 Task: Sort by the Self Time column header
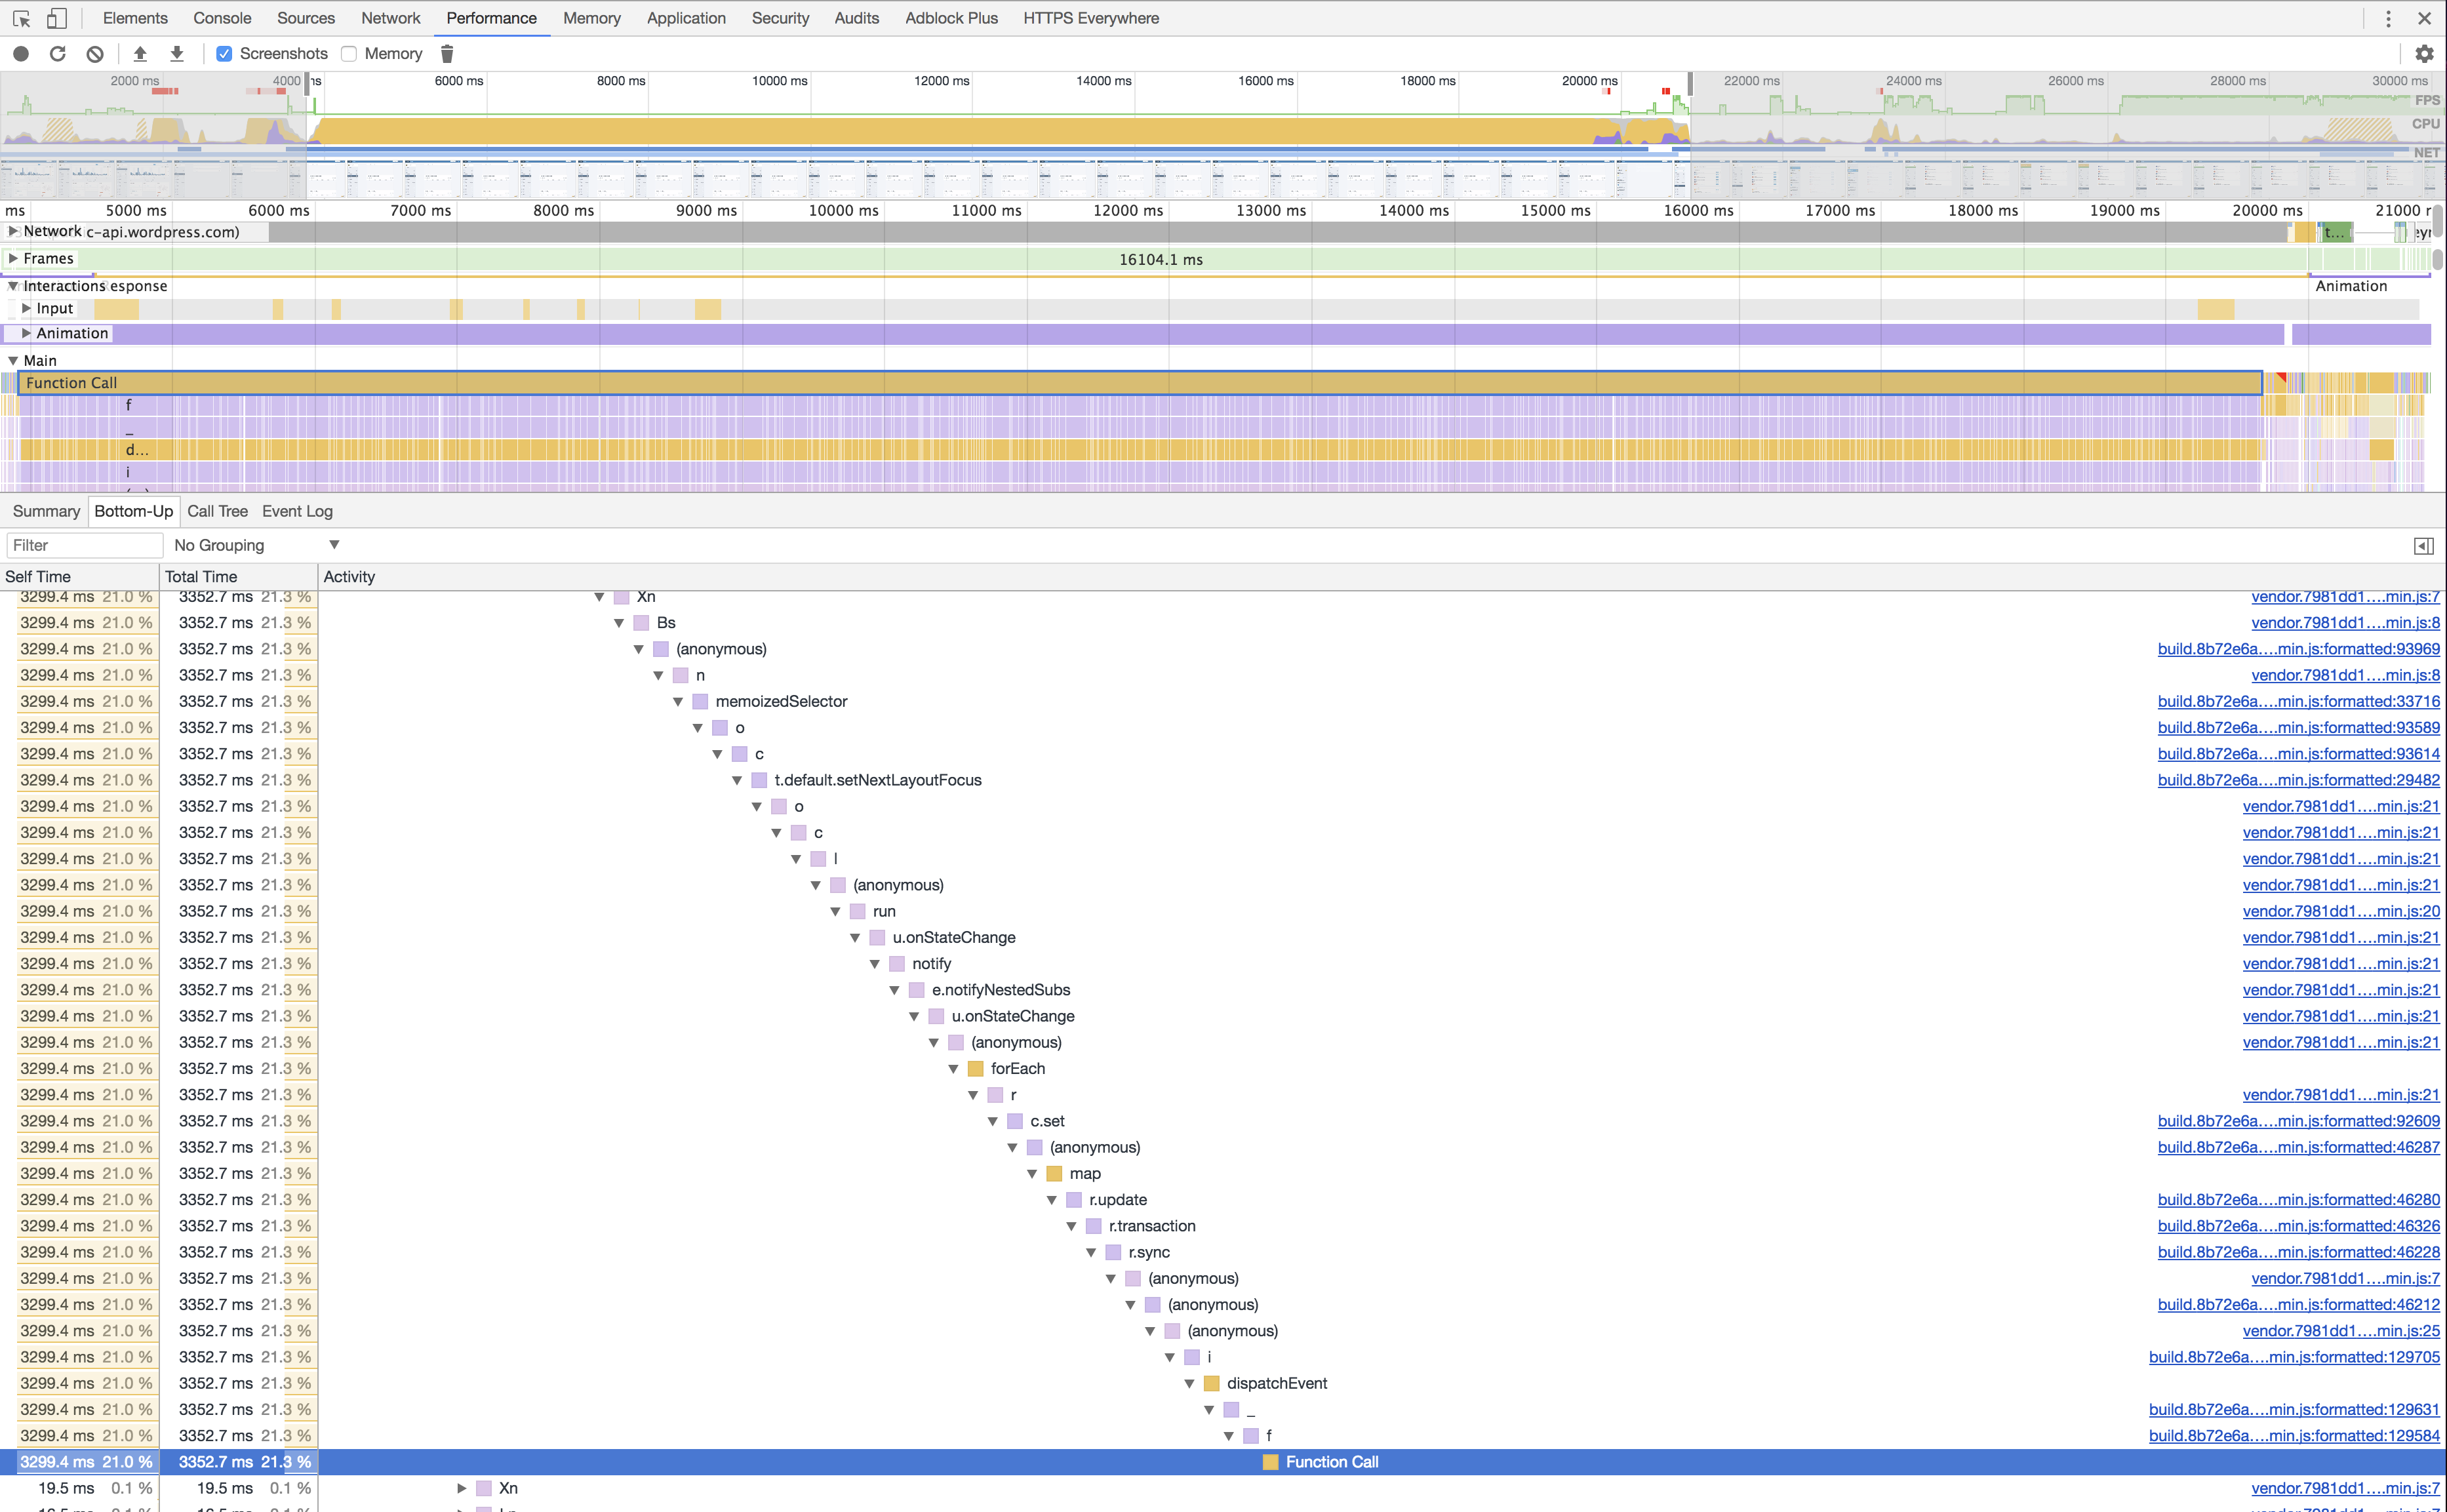(x=79, y=577)
